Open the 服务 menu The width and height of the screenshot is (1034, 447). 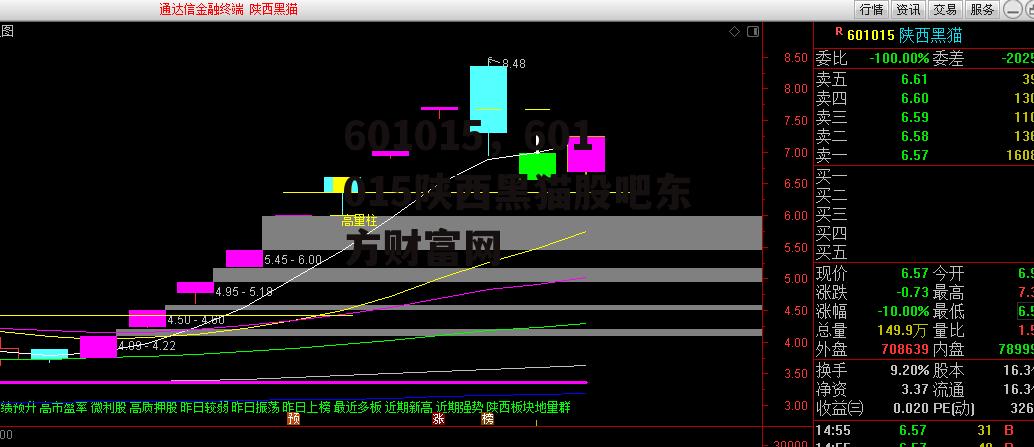click(982, 9)
